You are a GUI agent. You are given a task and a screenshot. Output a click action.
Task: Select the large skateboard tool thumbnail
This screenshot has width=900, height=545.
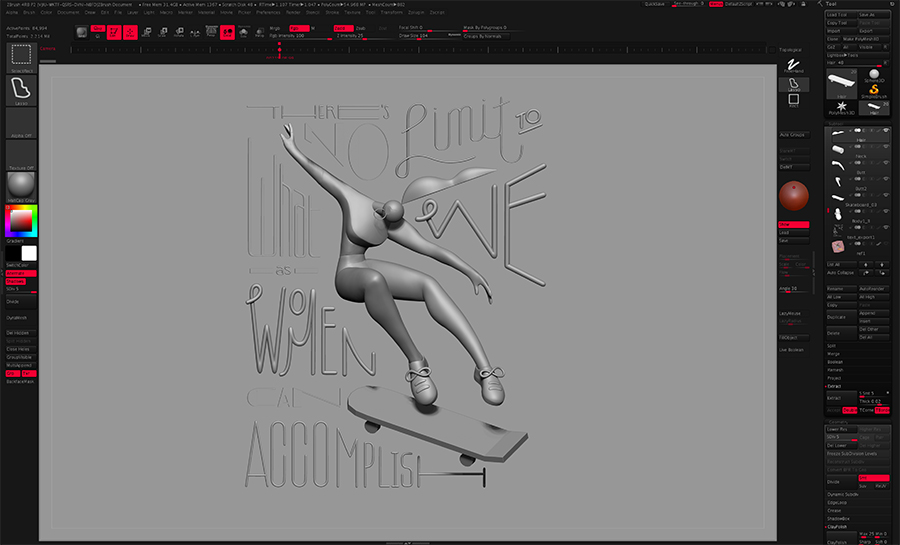click(841, 84)
